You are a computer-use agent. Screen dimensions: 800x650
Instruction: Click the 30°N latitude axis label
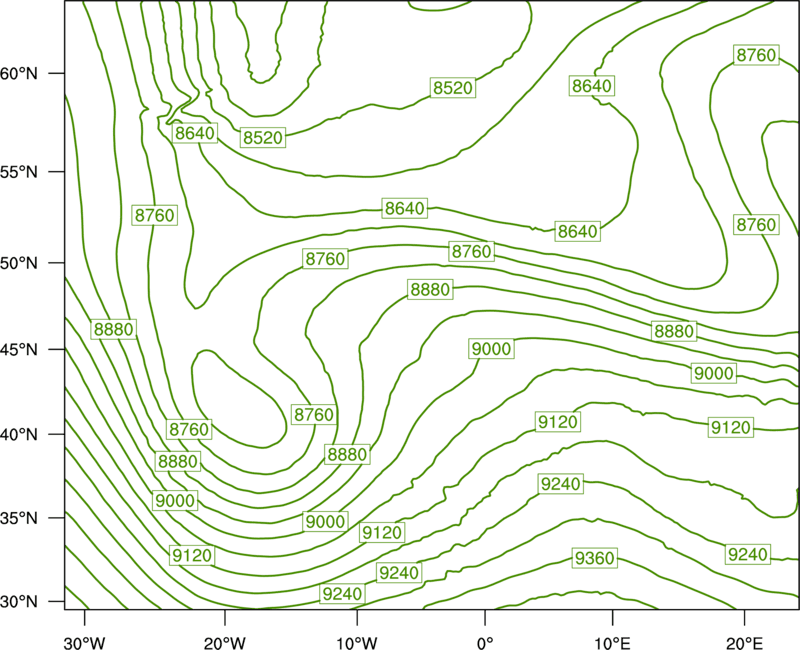19,602
